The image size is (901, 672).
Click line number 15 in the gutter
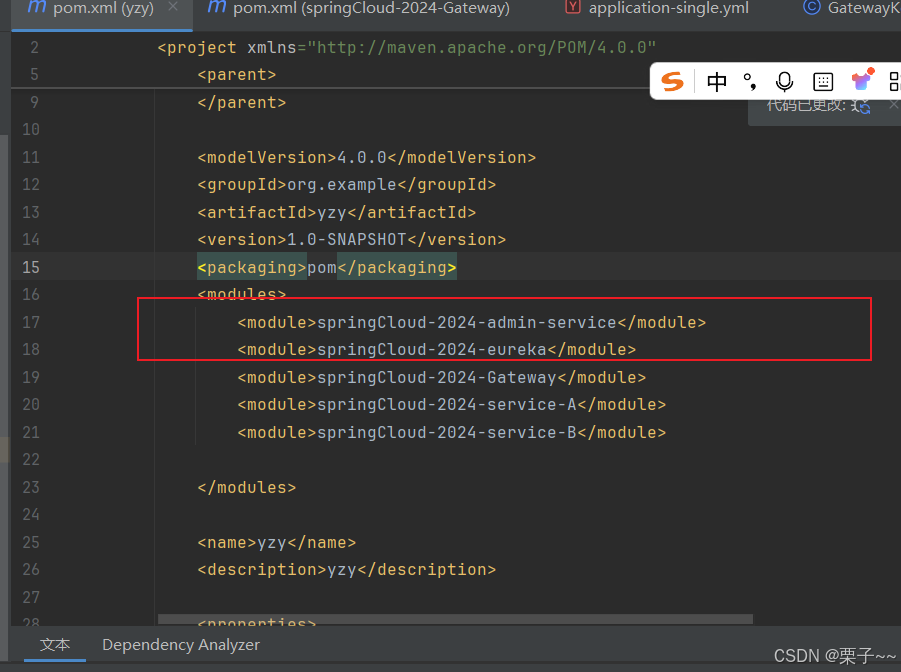[30, 267]
